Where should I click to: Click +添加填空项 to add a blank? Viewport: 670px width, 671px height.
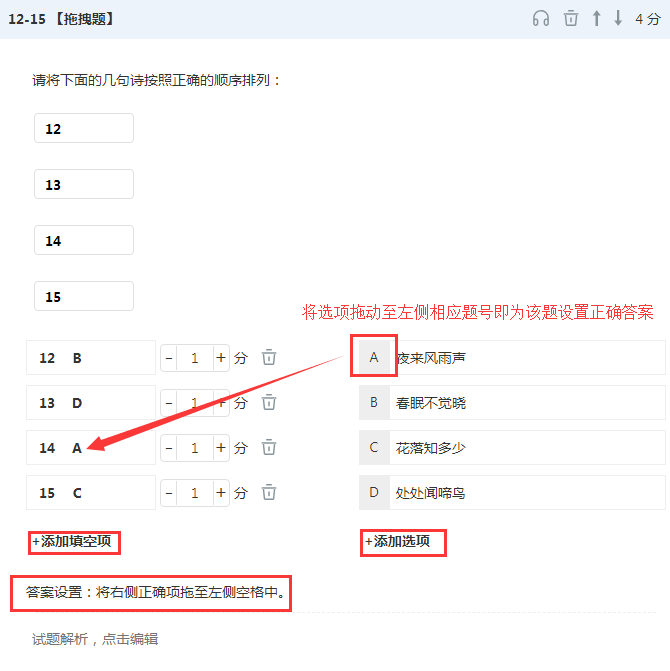tap(72, 541)
